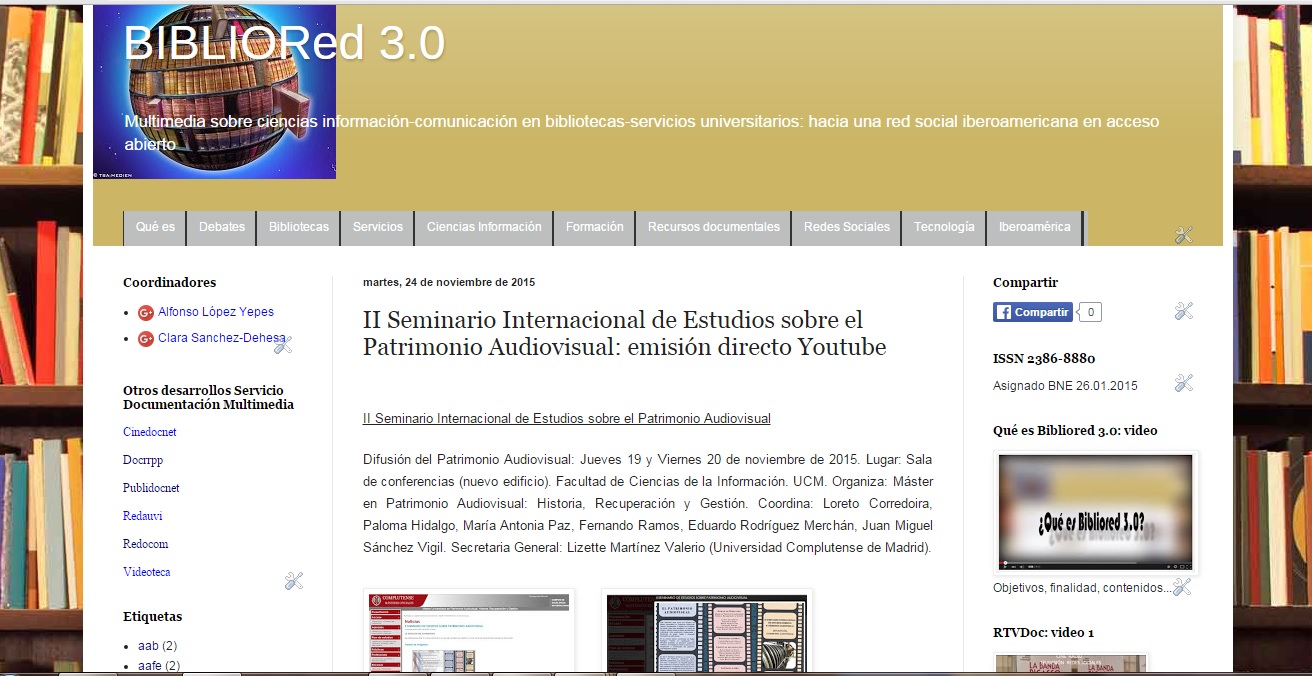Viewport: 1312px width, 676px height.
Task: Click the blog subtitle description text
Action: tap(642, 133)
